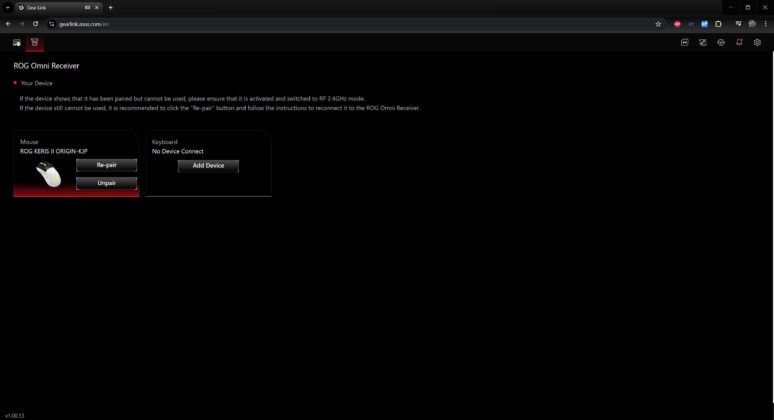Click the boxed icon left of the toolbar row
774x420 pixels.
click(x=685, y=42)
